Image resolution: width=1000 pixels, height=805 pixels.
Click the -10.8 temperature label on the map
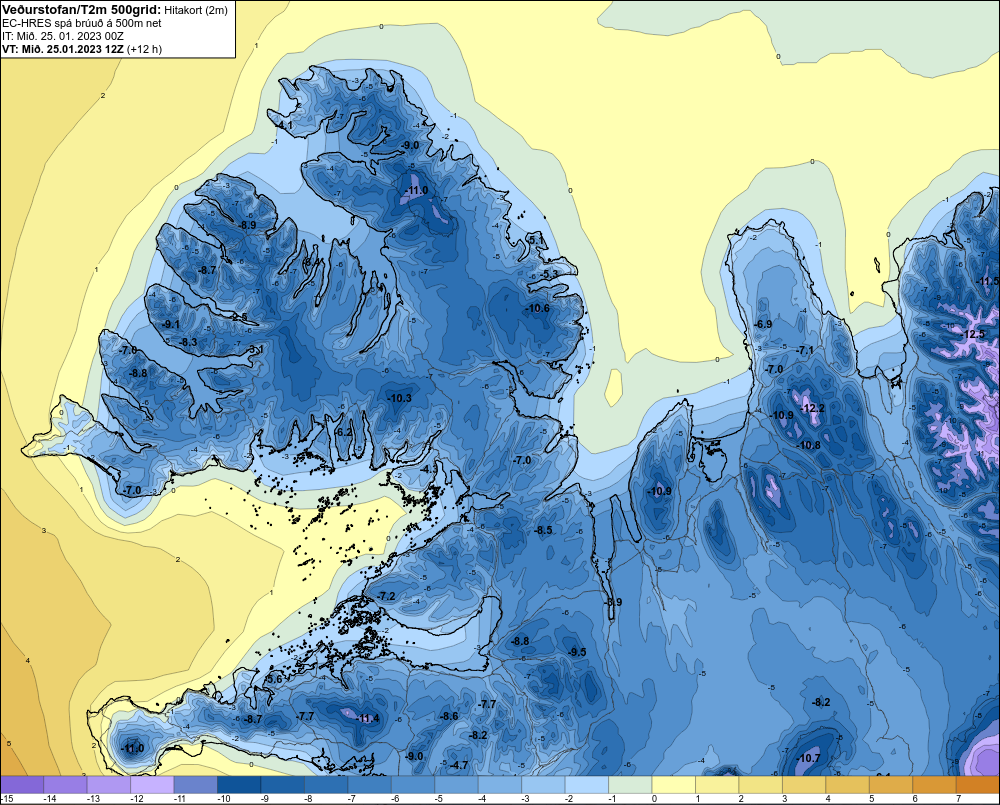click(808, 445)
